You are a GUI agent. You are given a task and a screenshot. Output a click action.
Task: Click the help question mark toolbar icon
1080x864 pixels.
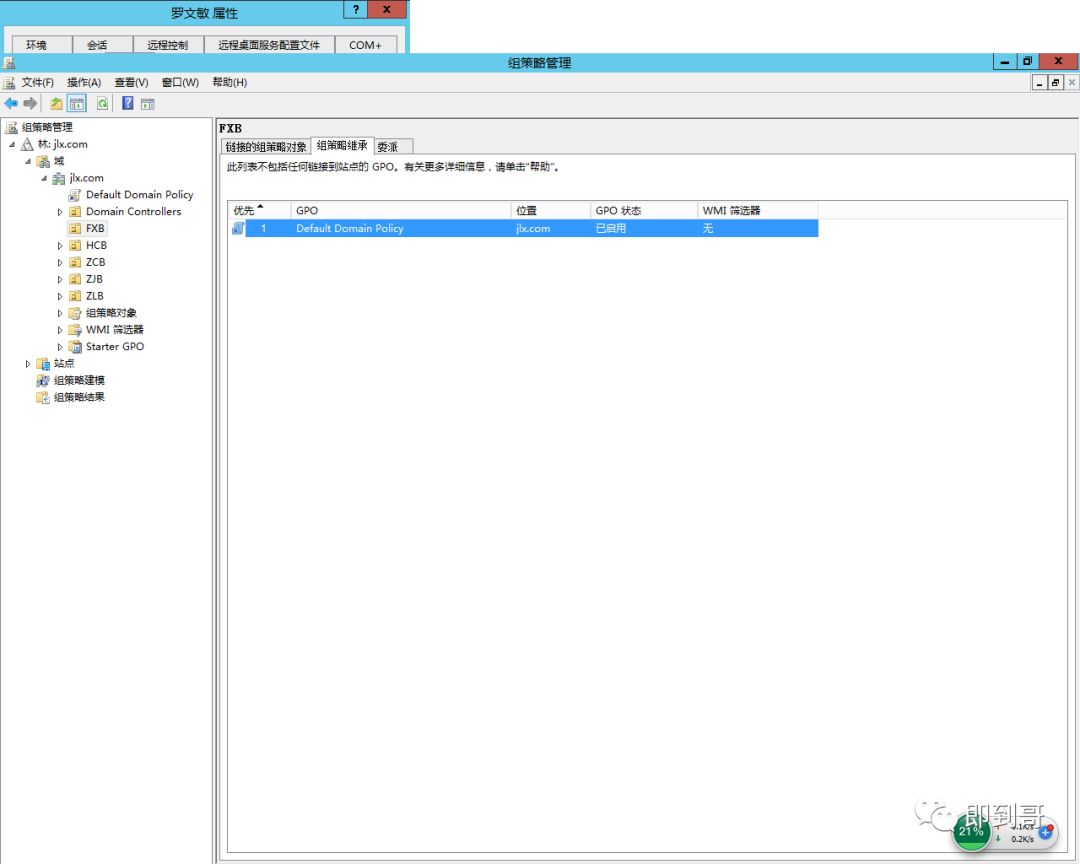(x=128, y=102)
